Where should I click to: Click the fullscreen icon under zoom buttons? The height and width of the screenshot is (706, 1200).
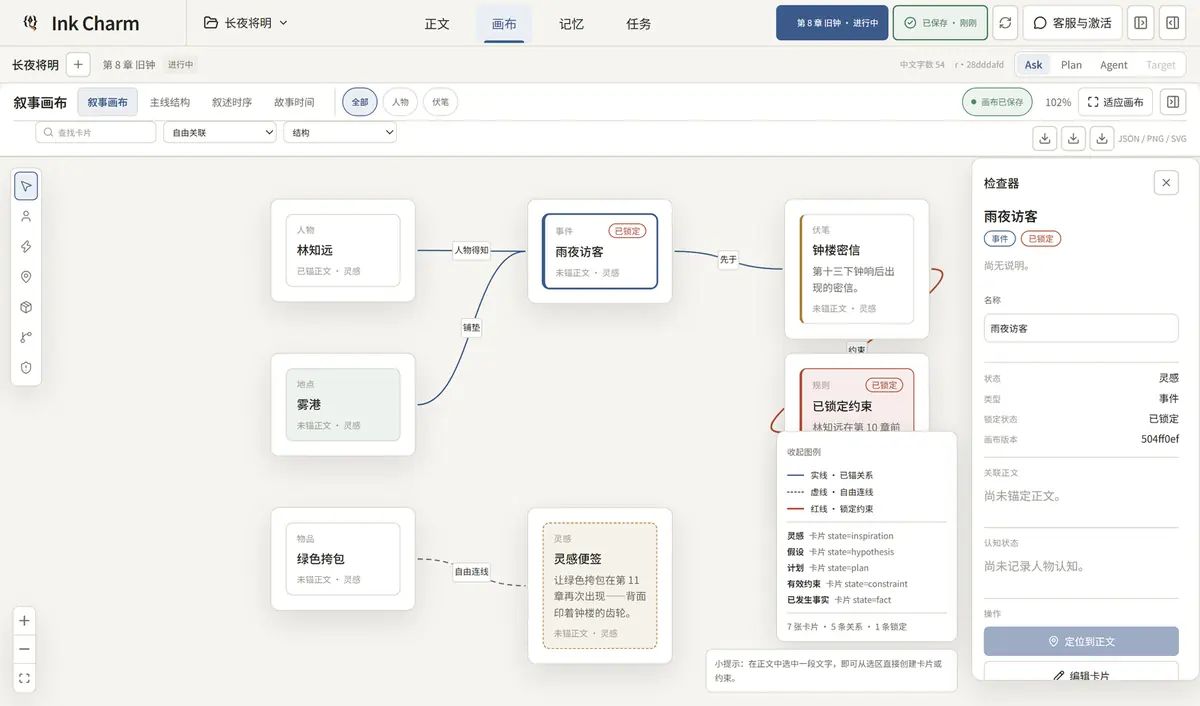25,678
